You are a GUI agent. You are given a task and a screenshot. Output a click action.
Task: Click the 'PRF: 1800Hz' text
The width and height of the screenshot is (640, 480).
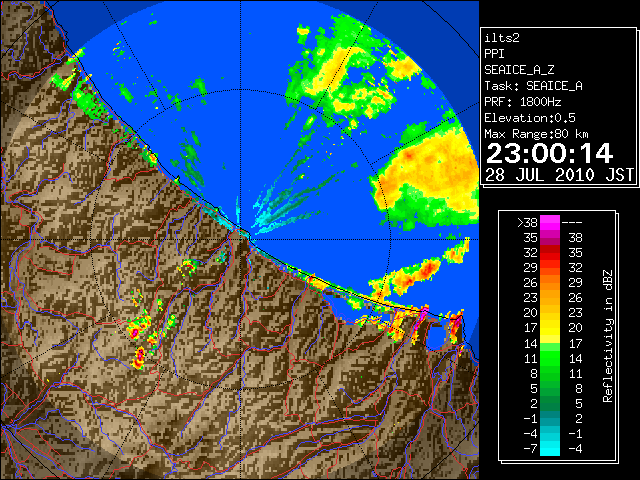[x=523, y=102]
